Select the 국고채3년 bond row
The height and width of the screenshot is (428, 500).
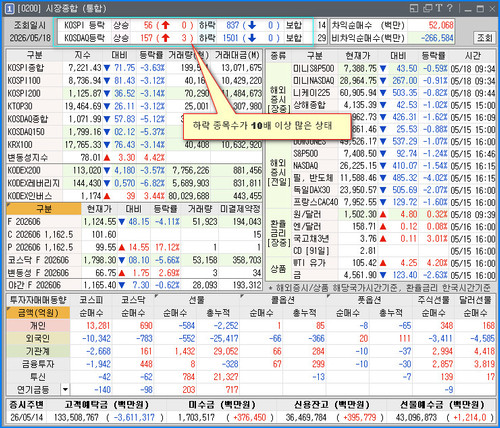(x=394, y=239)
